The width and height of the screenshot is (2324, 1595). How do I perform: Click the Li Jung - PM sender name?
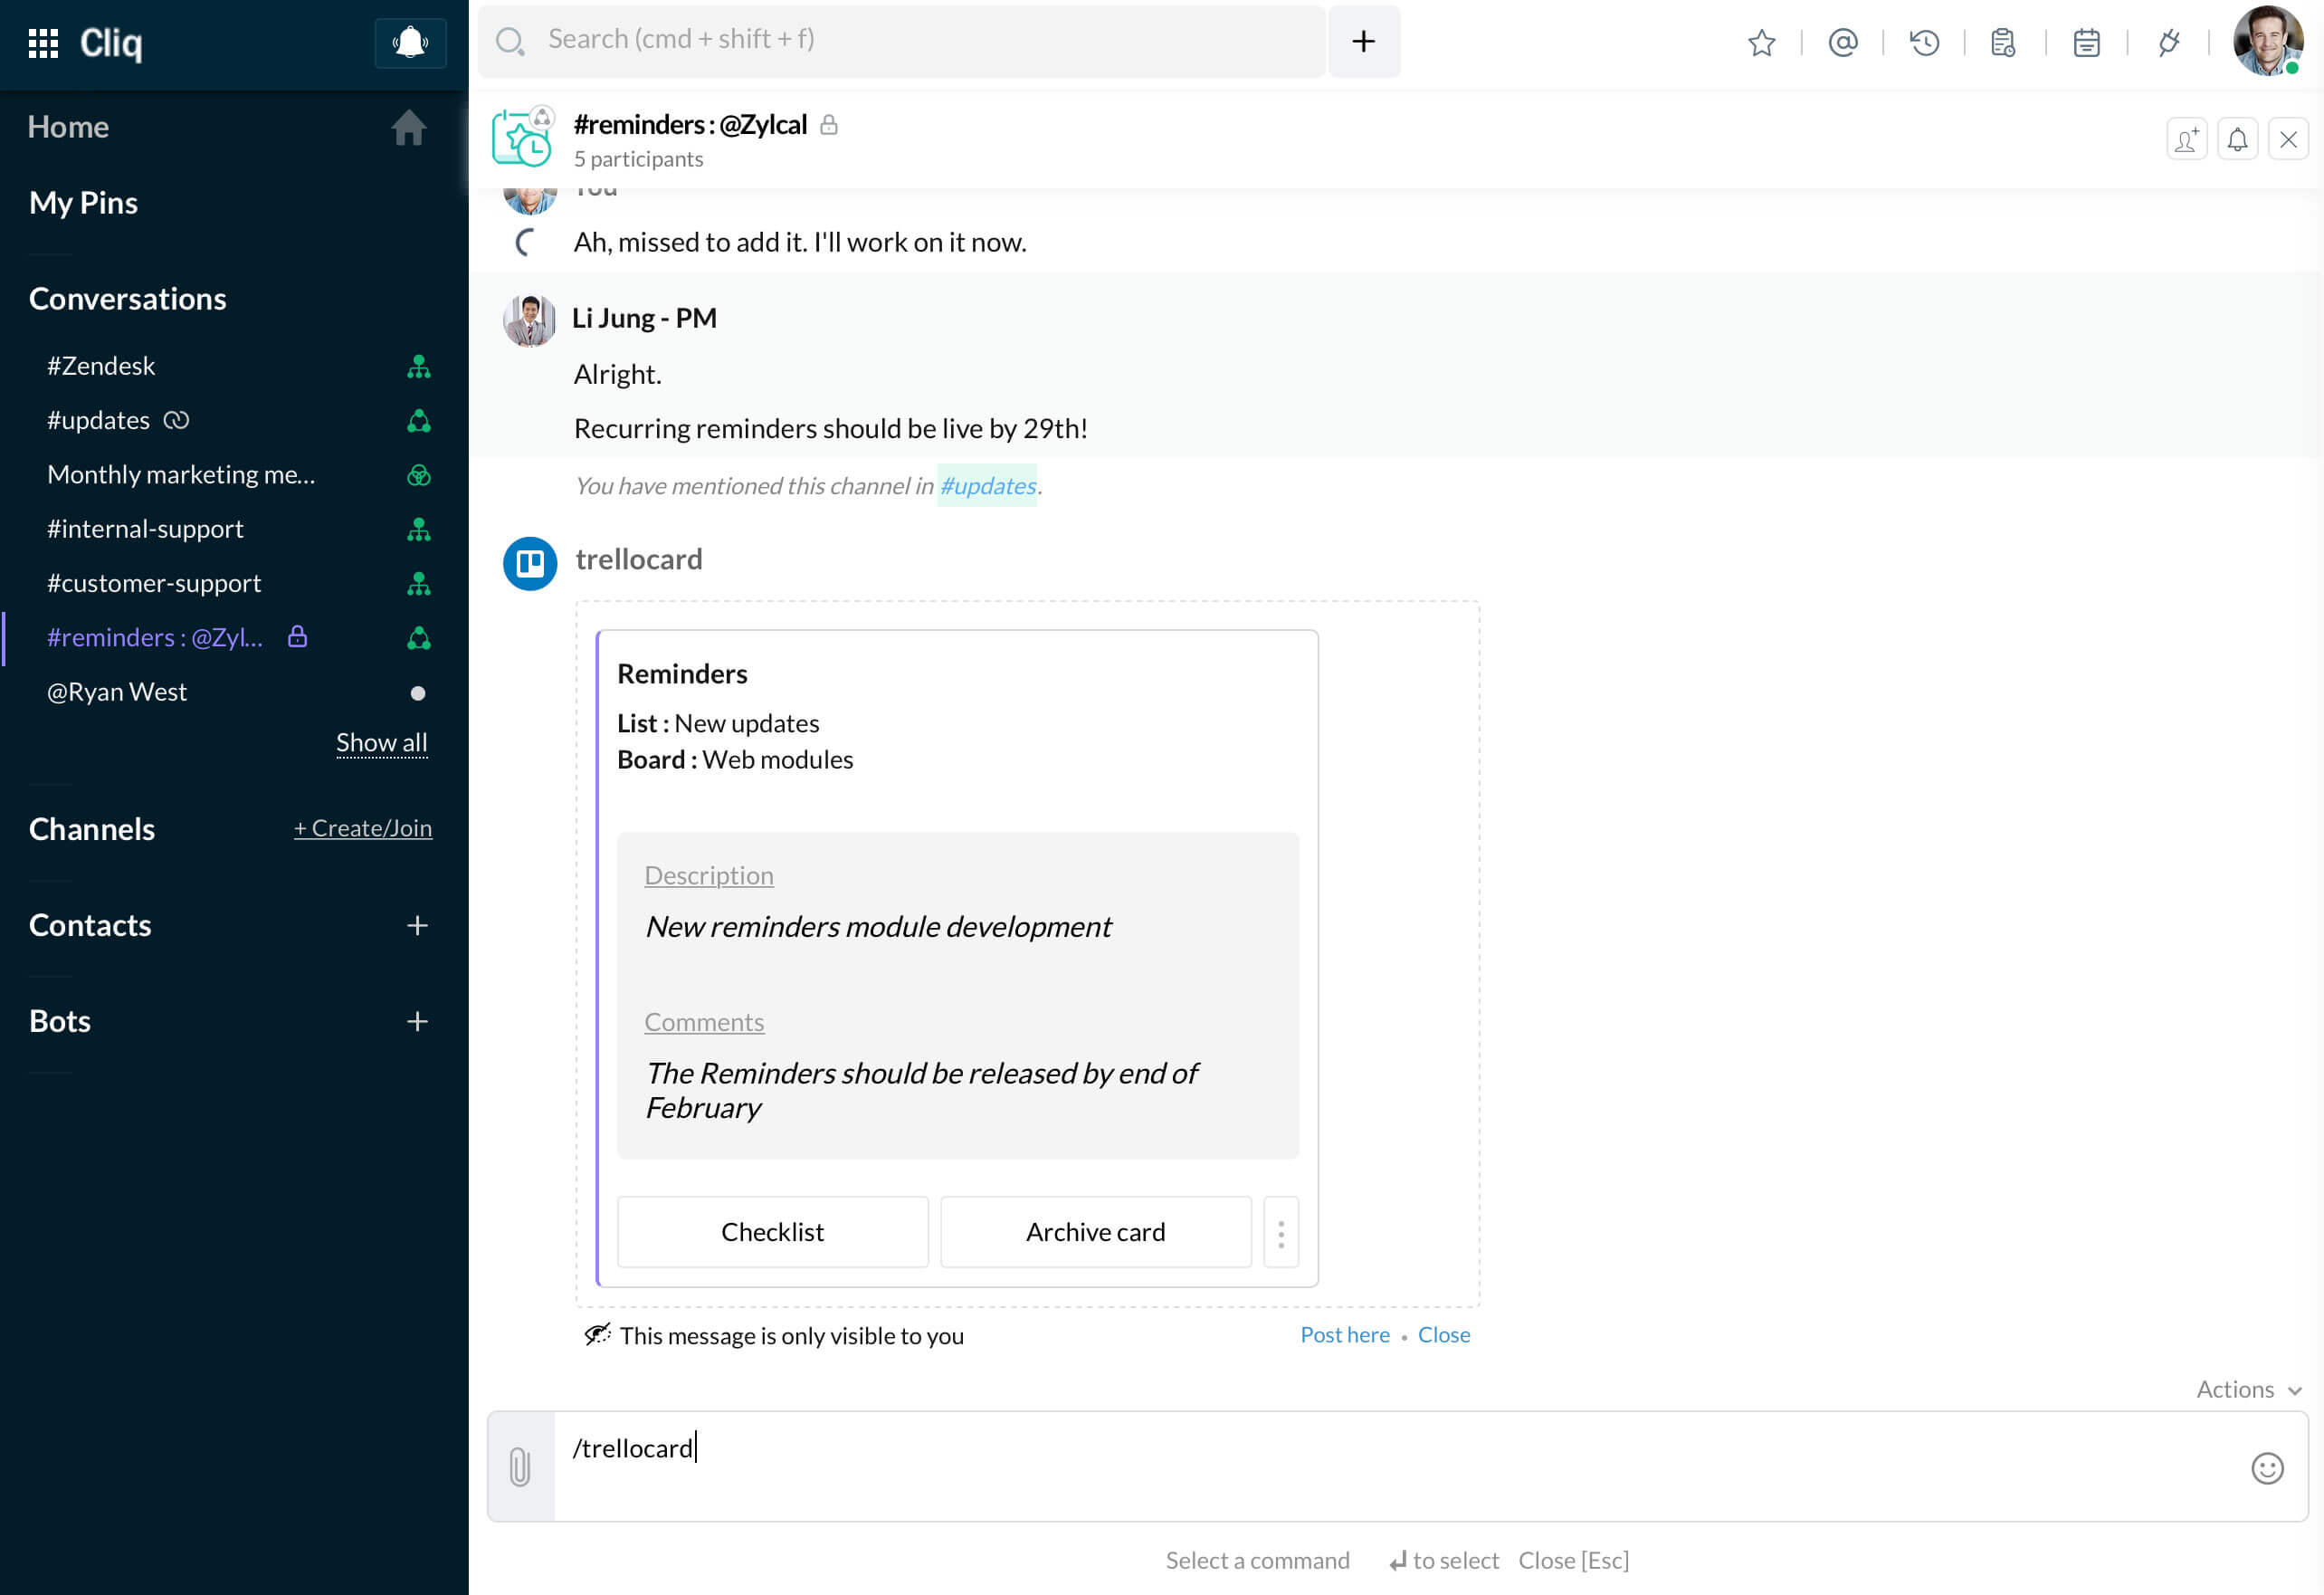pyautogui.click(x=644, y=317)
